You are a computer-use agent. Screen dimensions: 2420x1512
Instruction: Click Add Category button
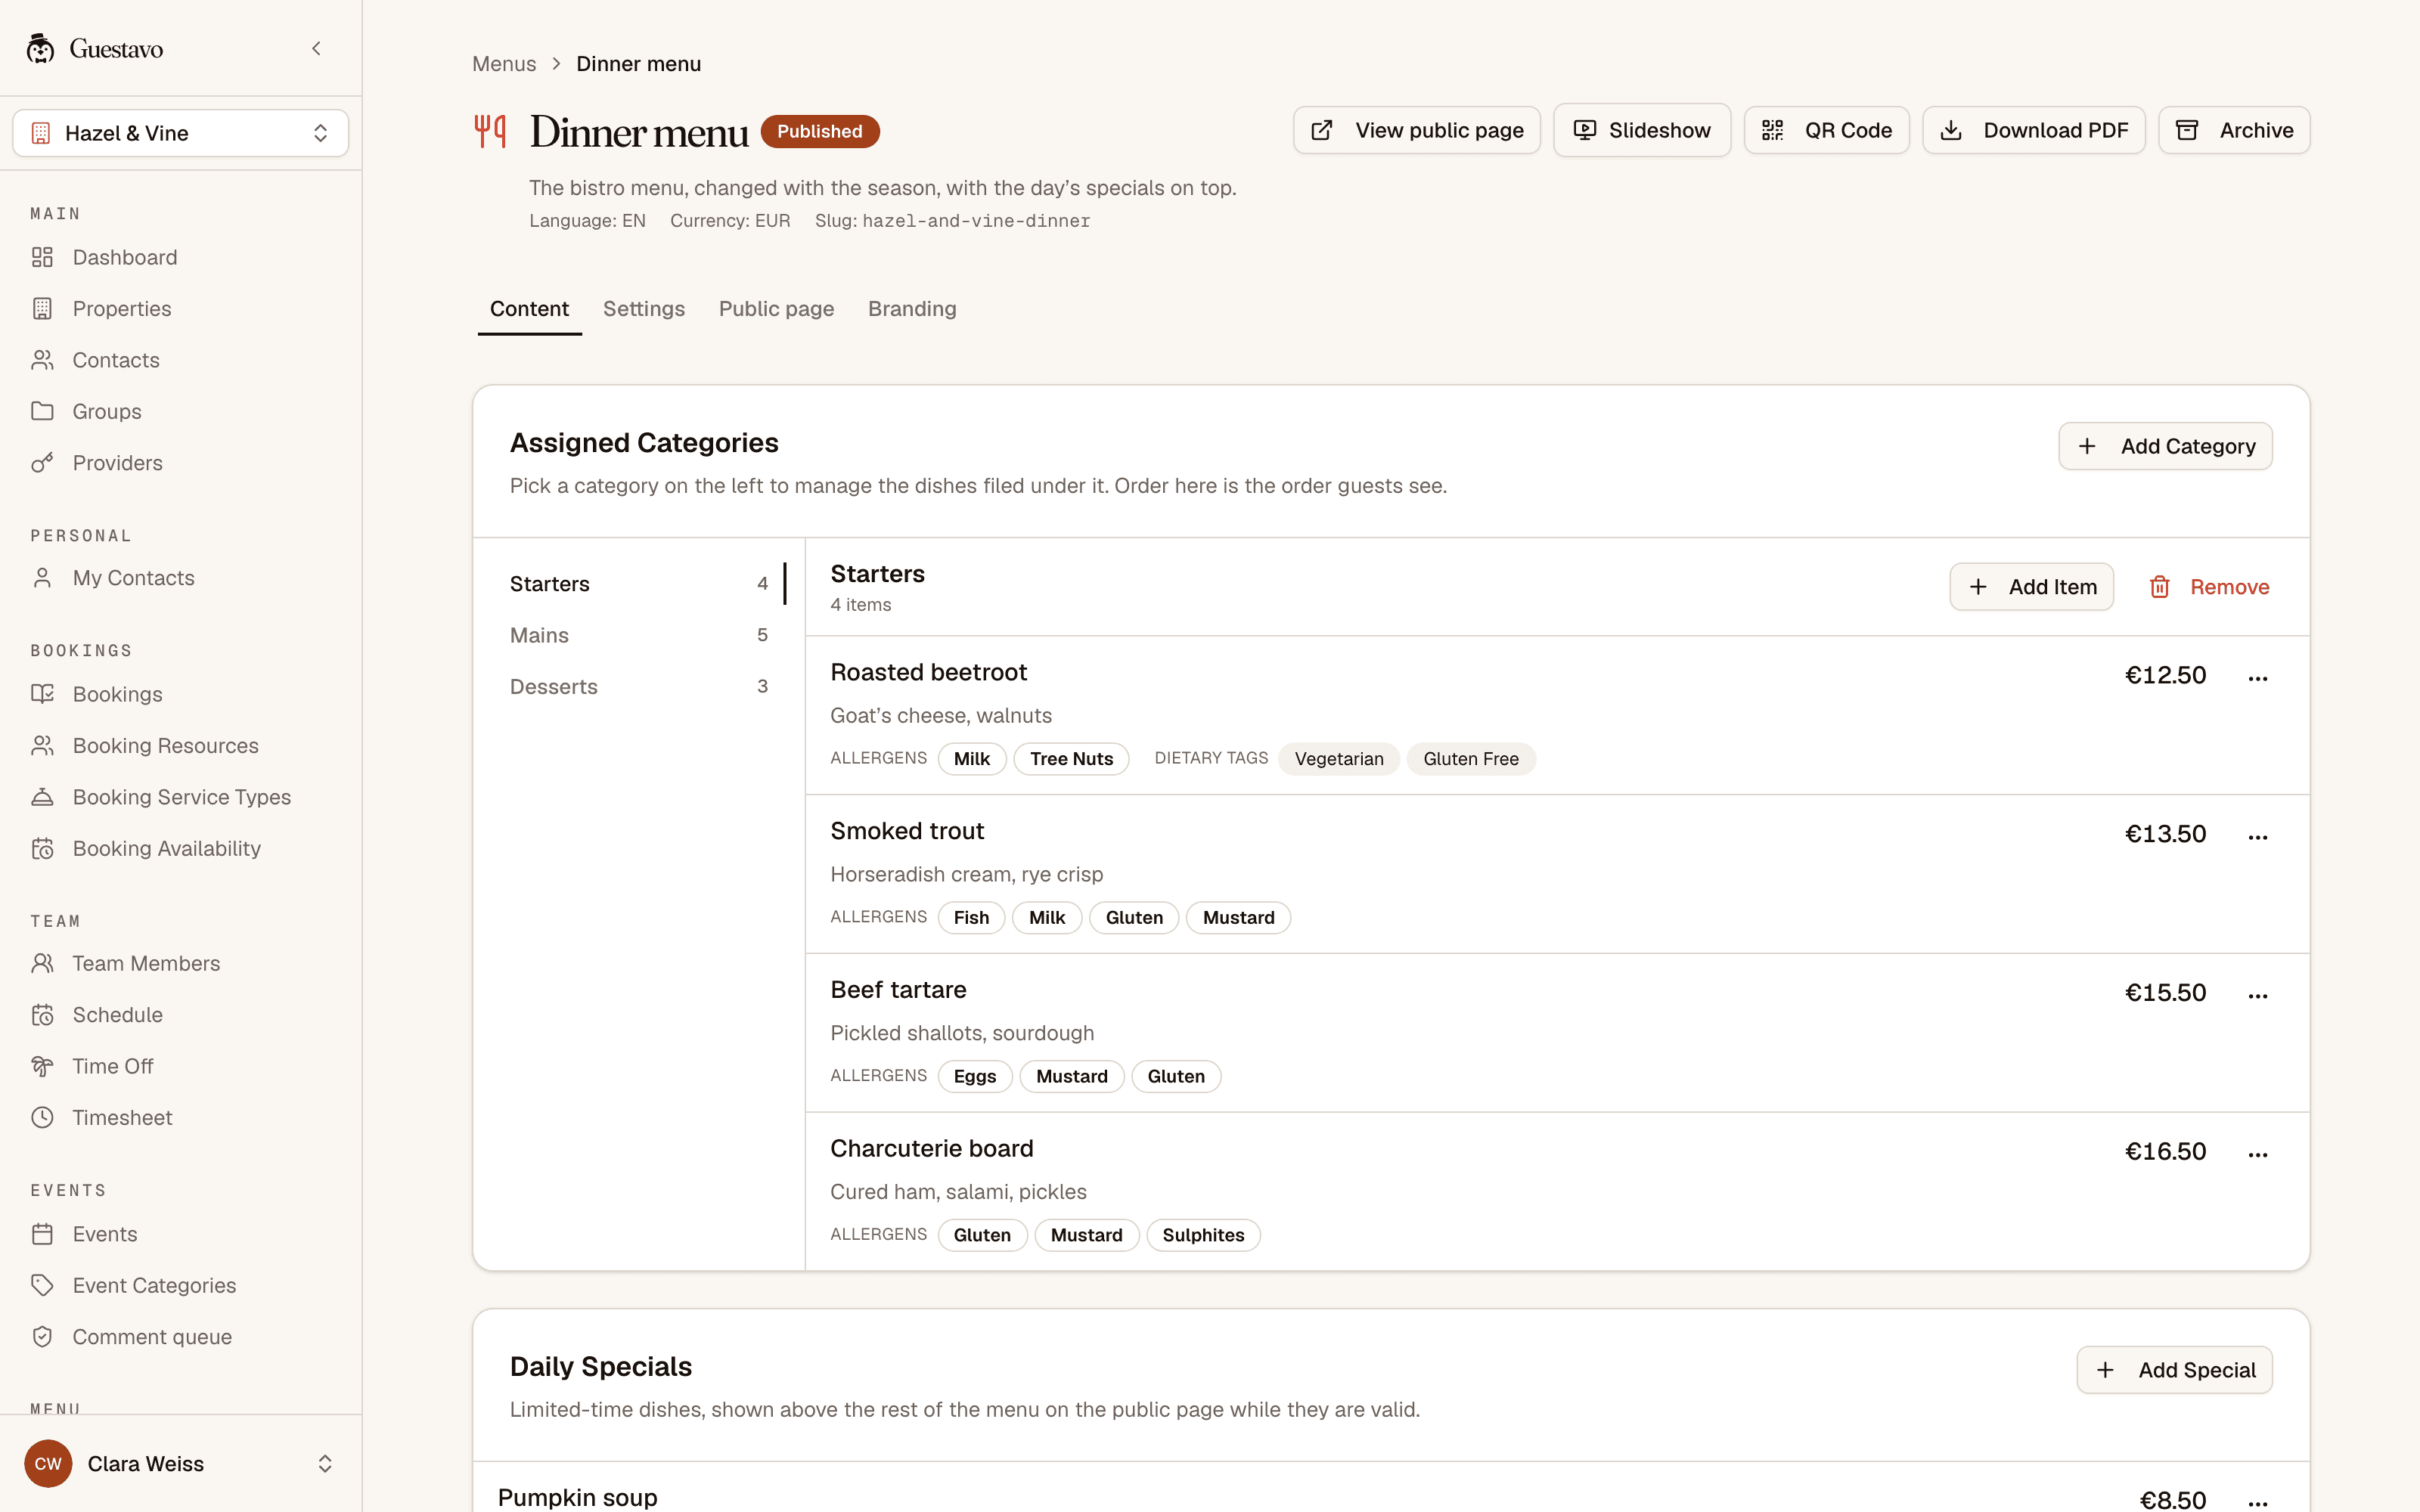click(x=2165, y=446)
